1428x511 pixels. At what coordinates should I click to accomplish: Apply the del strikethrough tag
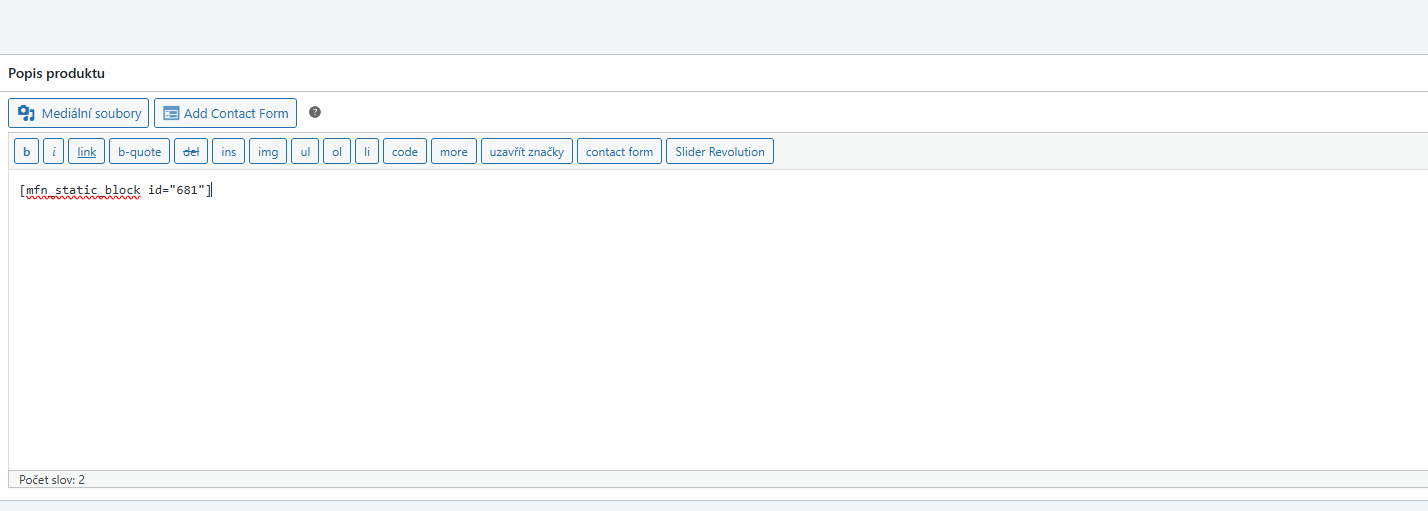[x=191, y=152]
